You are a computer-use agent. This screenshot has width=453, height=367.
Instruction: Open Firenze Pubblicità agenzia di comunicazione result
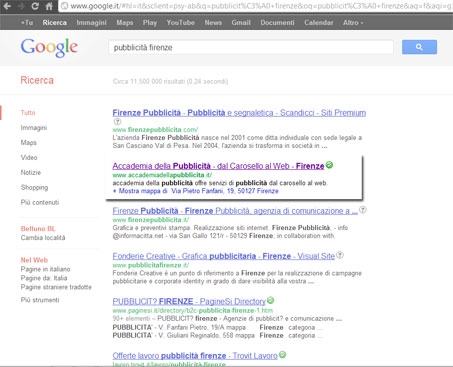tap(235, 211)
